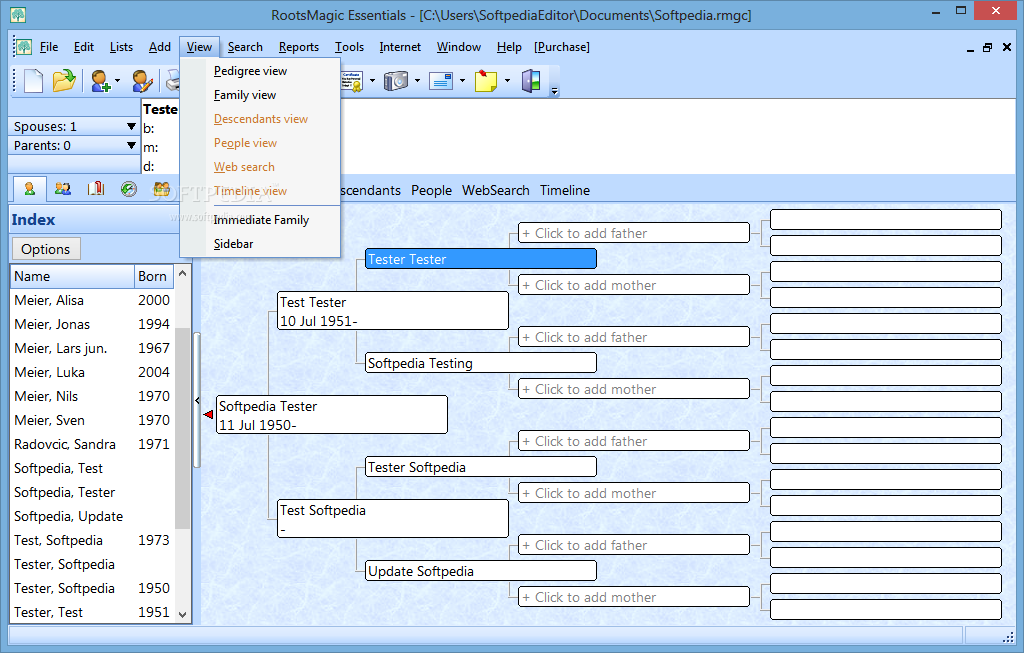This screenshot has height=653, width=1024.
Task: Open the Reports menu
Action: pyautogui.click(x=298, y=47)
